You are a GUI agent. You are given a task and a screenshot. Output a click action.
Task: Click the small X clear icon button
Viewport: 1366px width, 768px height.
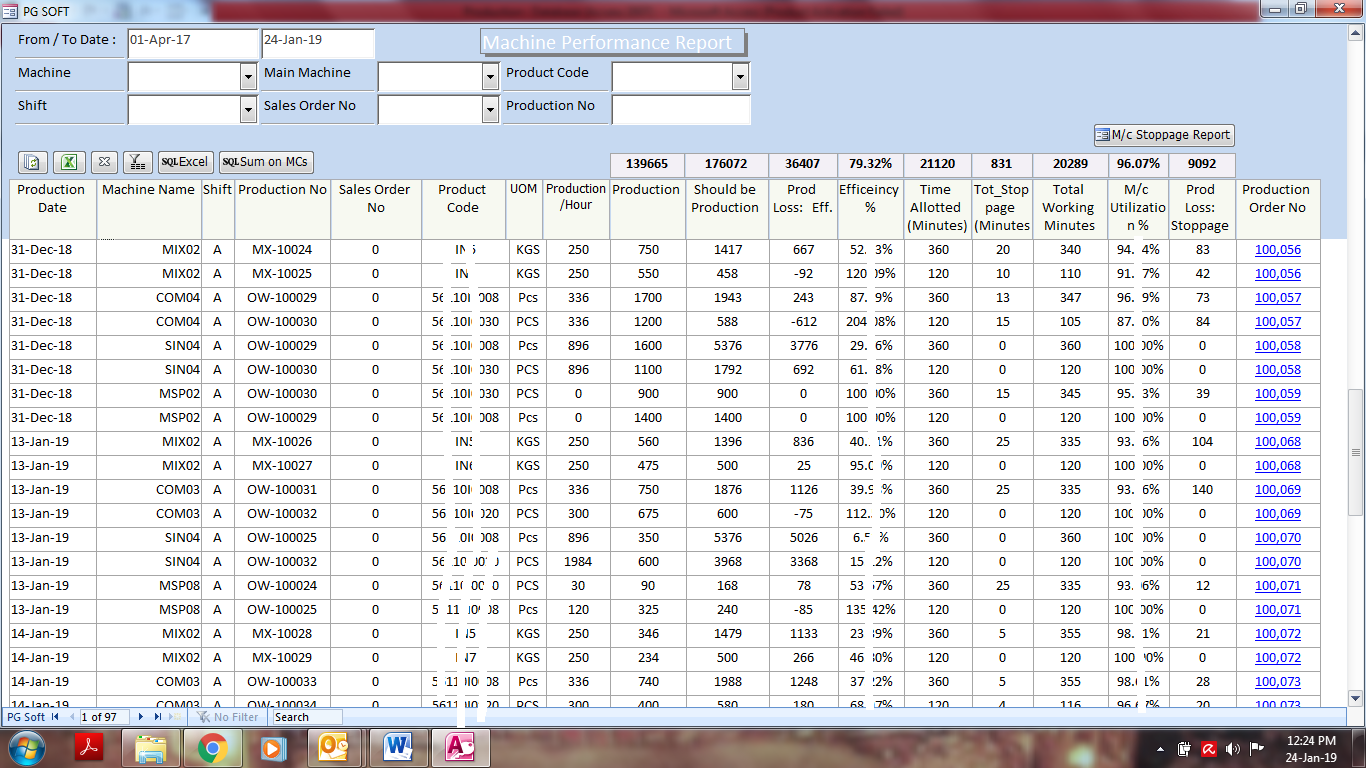104,162
